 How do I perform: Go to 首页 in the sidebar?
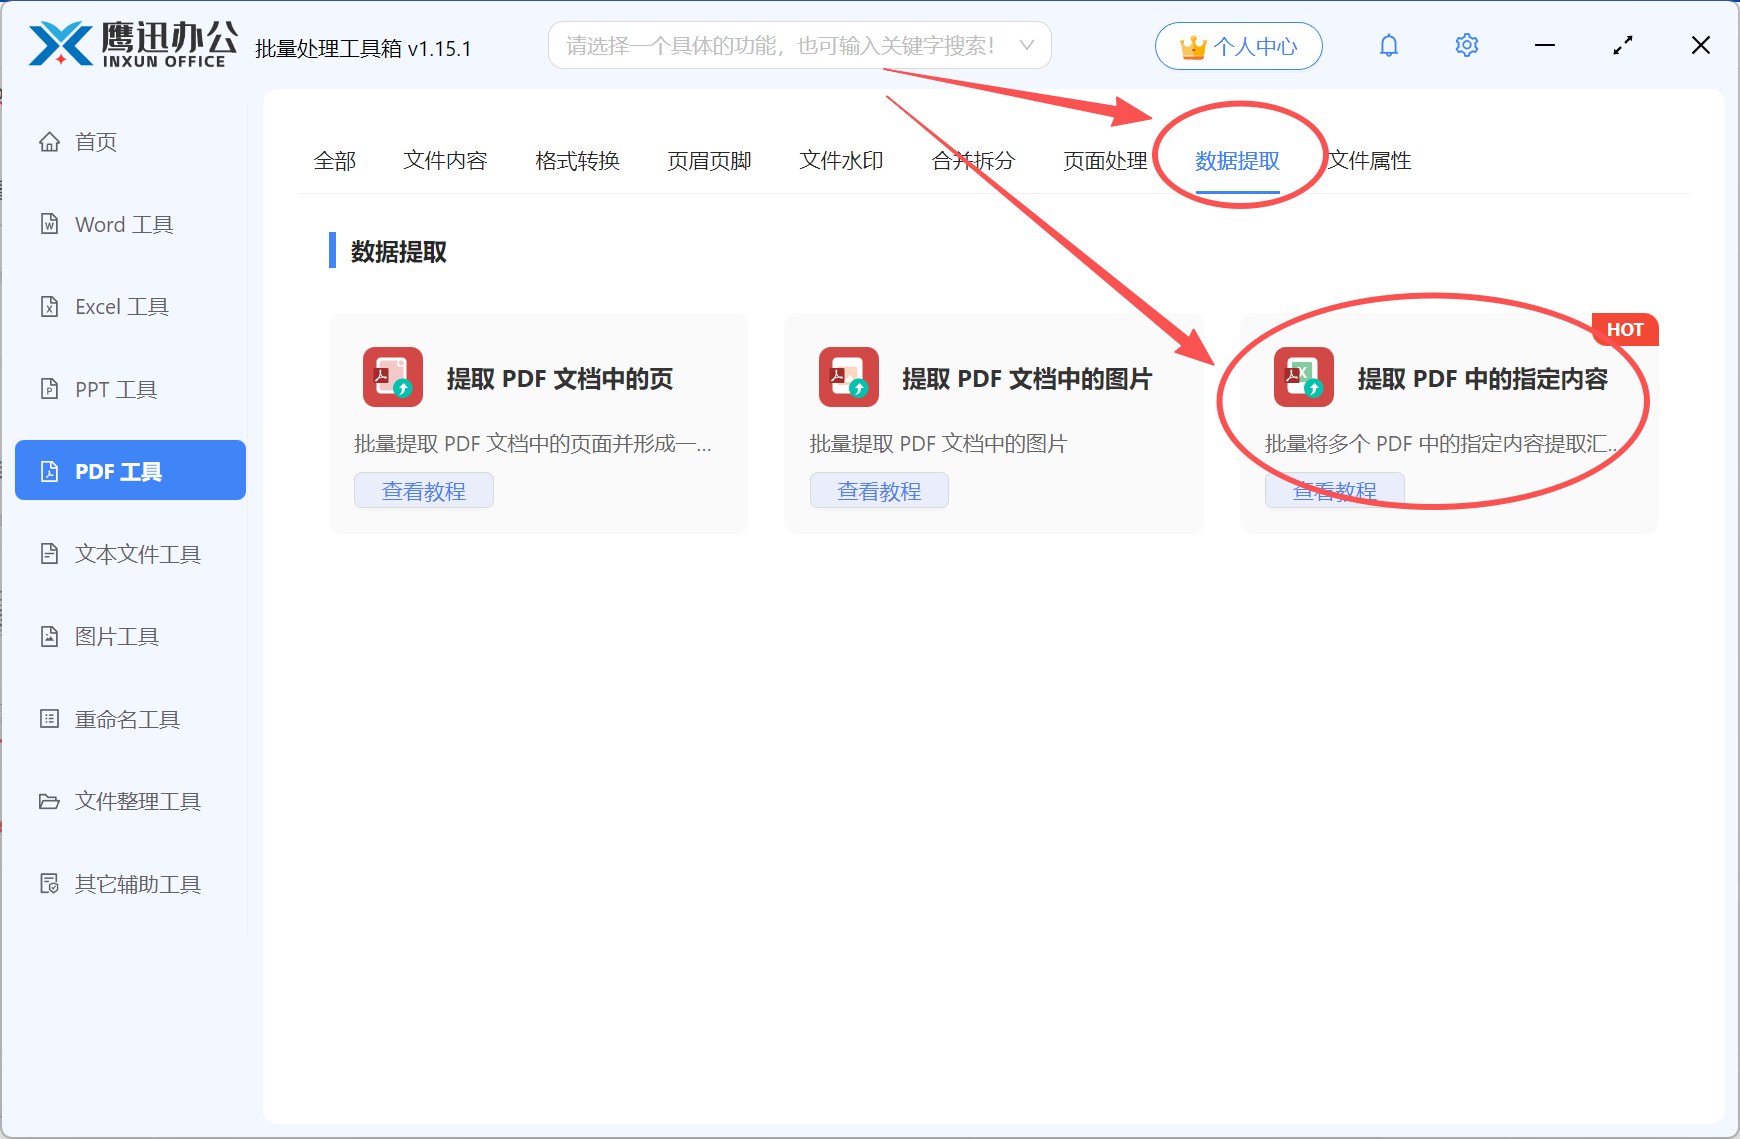(130, 142)
